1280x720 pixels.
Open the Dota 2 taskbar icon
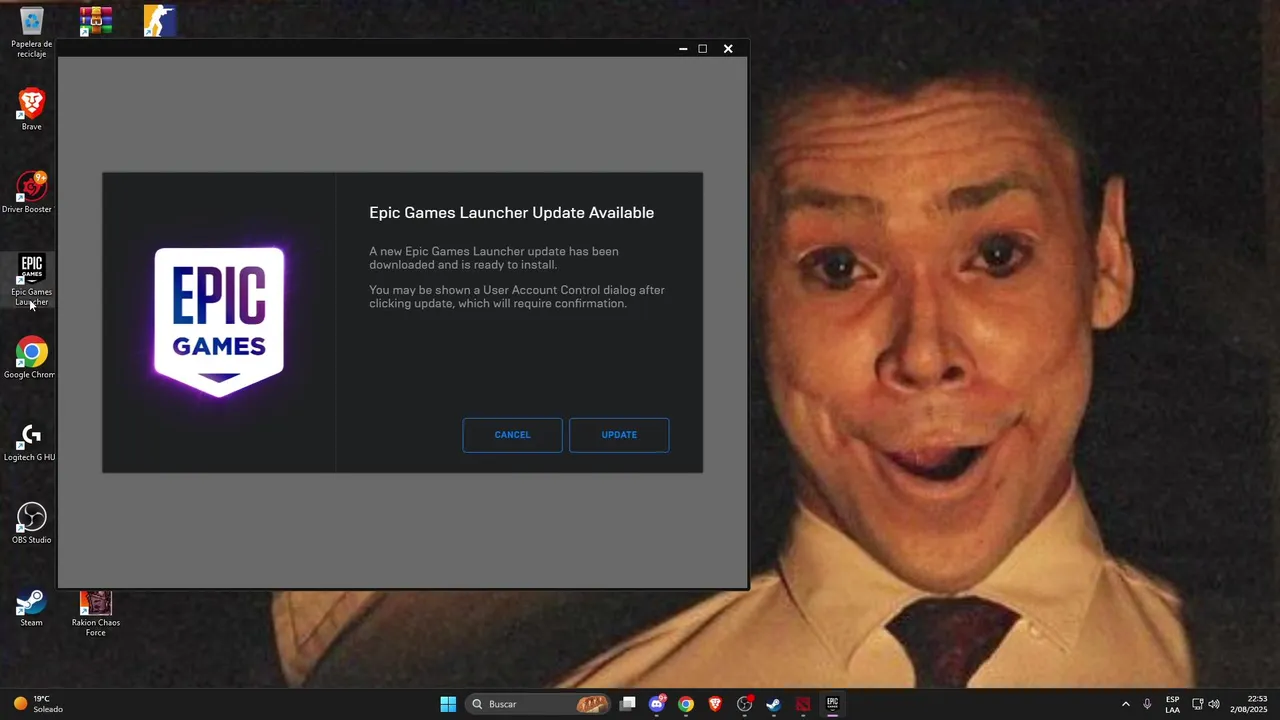click(x=803, y=704)
